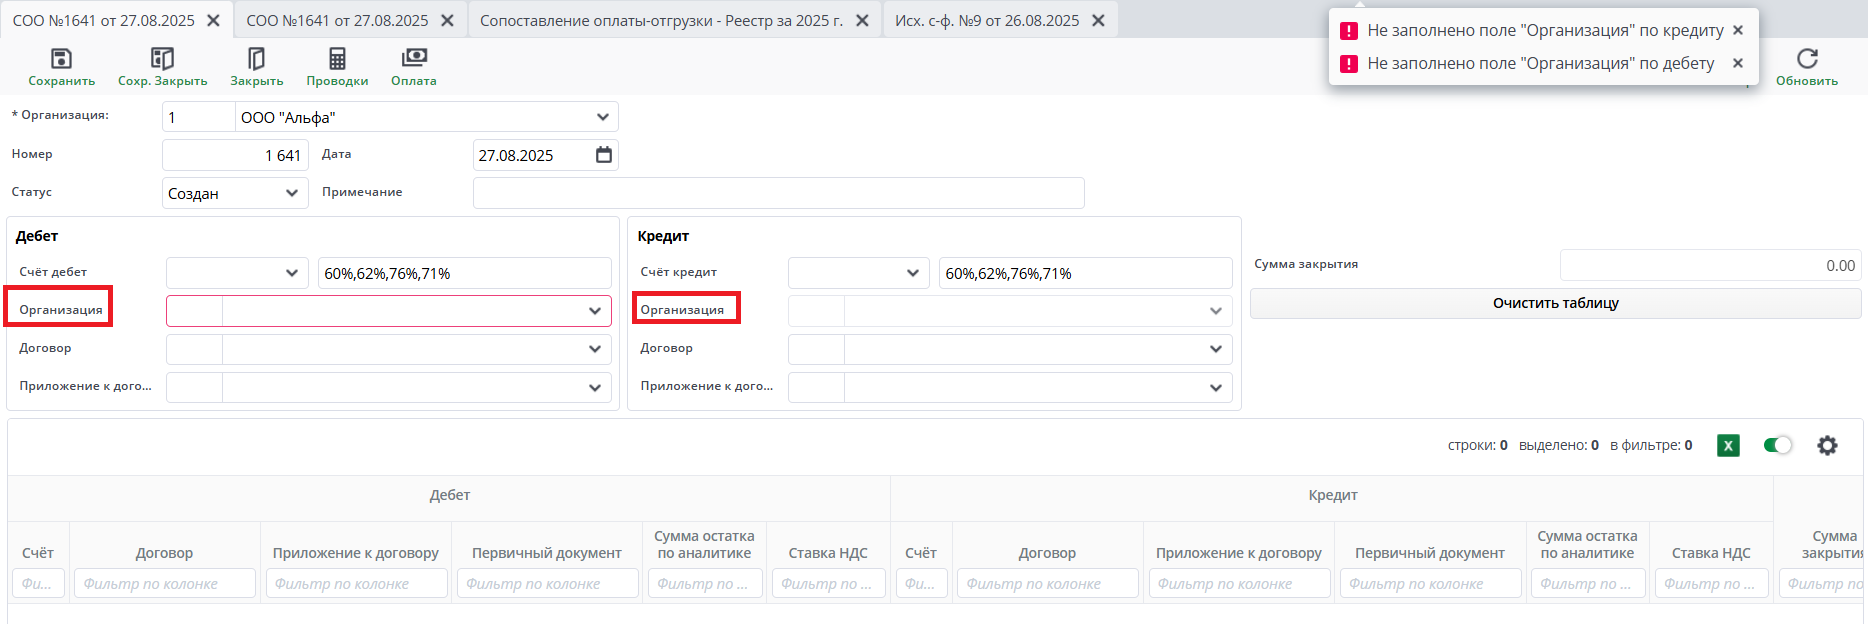Click the debit Договор column filter field
1868x624 pixels.
[x=164, y=584]
